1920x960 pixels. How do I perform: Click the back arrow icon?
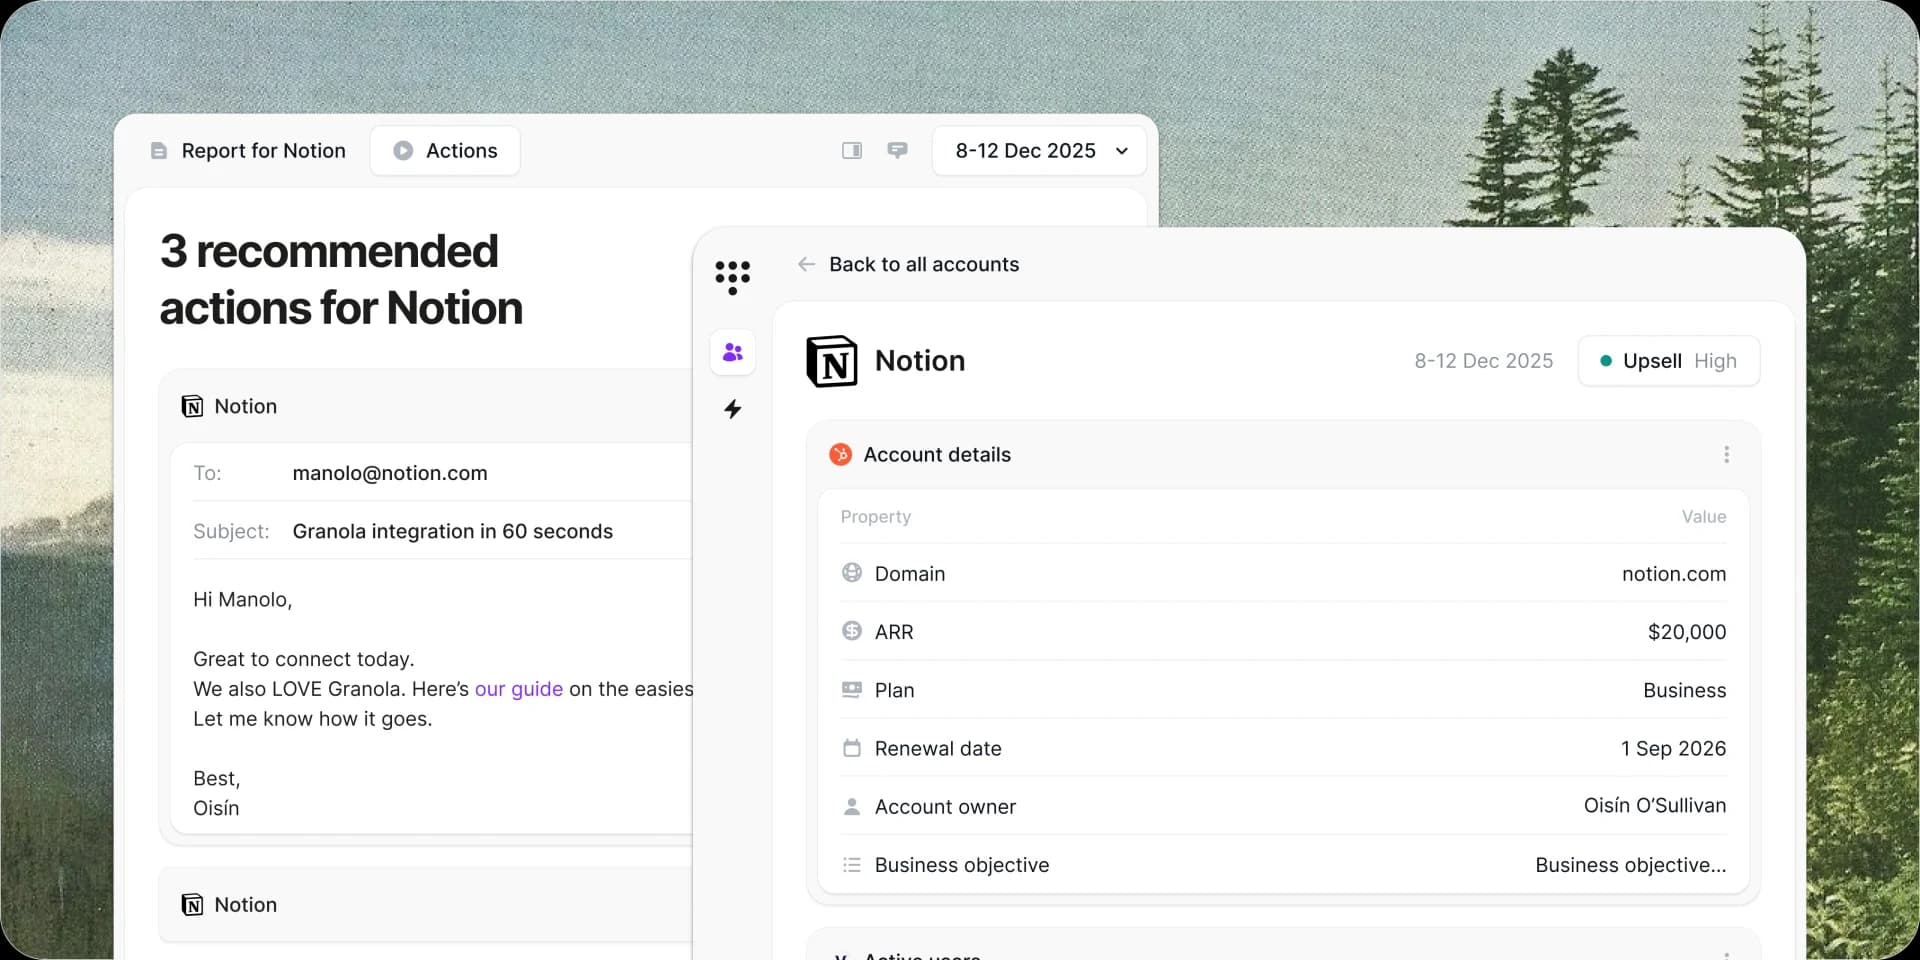[x=806, y=265]
